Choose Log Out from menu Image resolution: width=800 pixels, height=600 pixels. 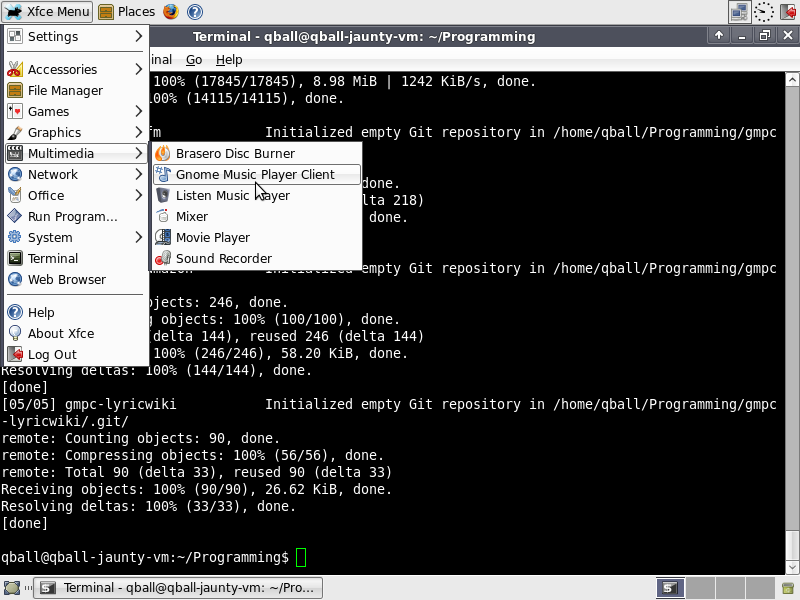click(76, 354)
